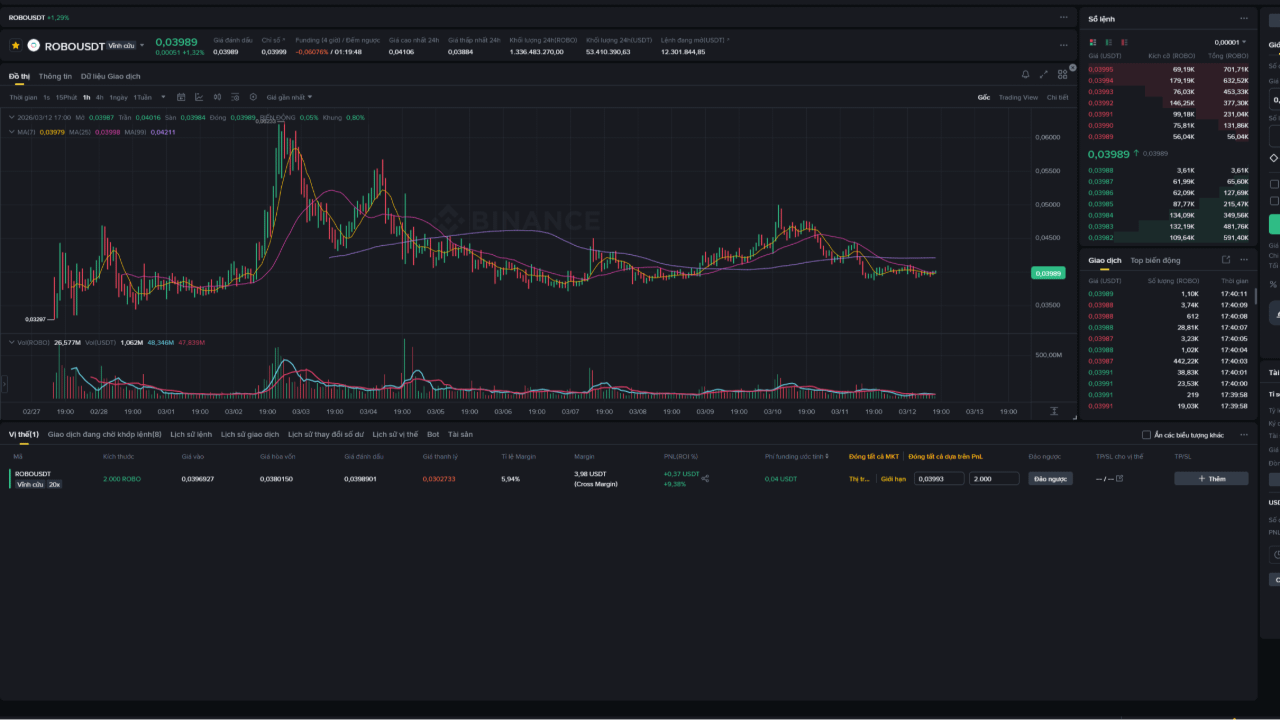Open the ROBOUSDT symbol selector dropdown
This screenshot has height=720, width=1280.
[142, 45]
